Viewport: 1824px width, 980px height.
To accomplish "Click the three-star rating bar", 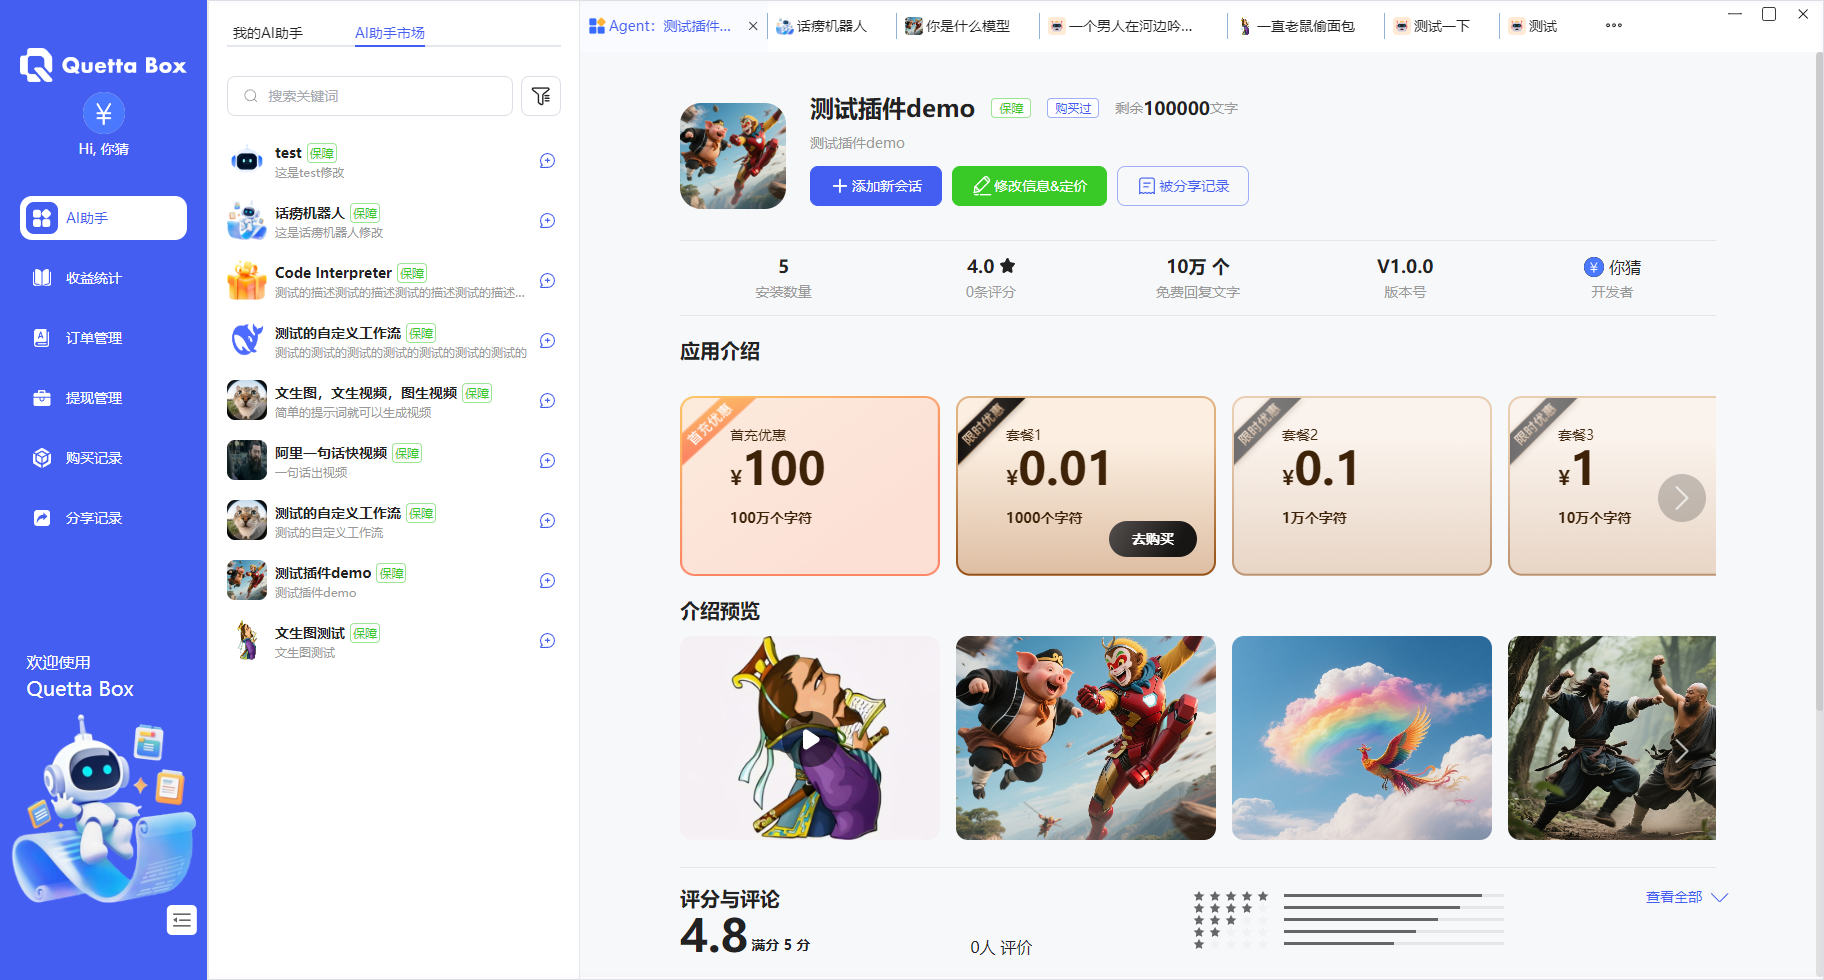I will [1394, 919].
